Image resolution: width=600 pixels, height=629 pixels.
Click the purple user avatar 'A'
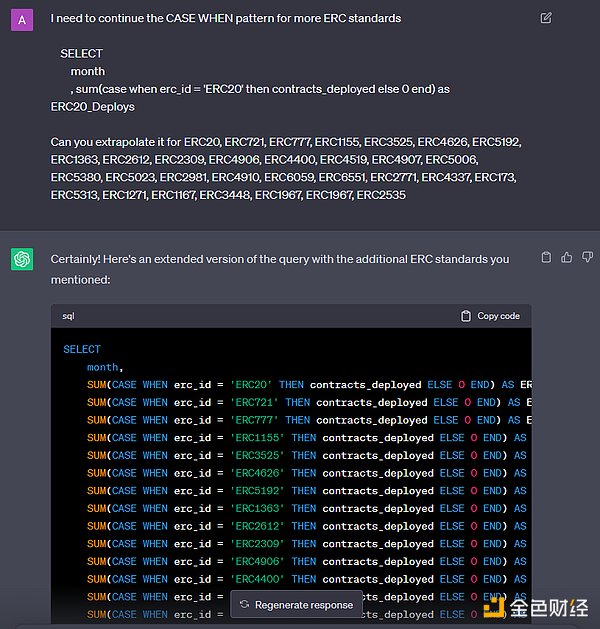[x=22, y=19]
